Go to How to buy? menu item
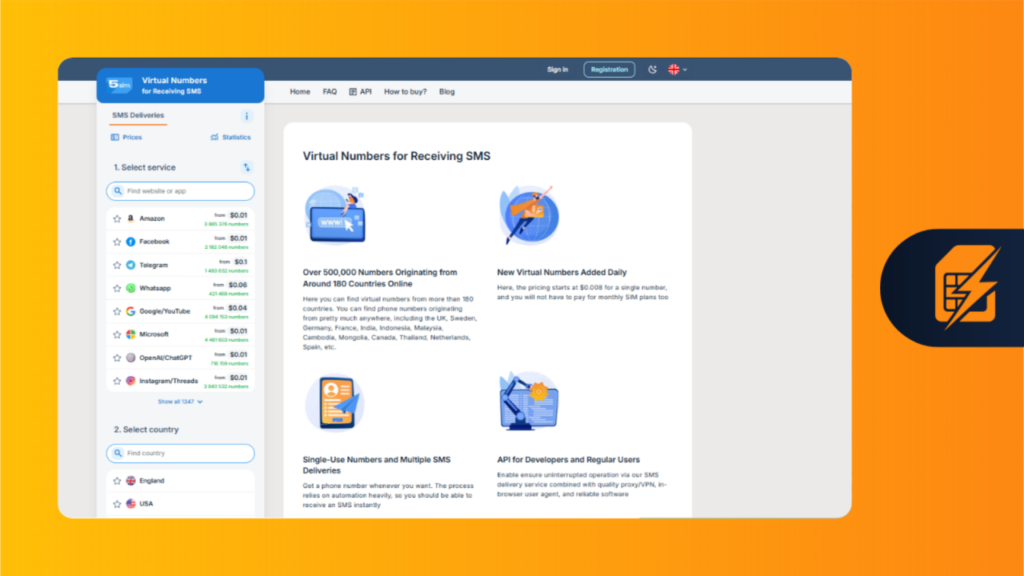This screenshot has height=576, width=1024. click(405, 92)
